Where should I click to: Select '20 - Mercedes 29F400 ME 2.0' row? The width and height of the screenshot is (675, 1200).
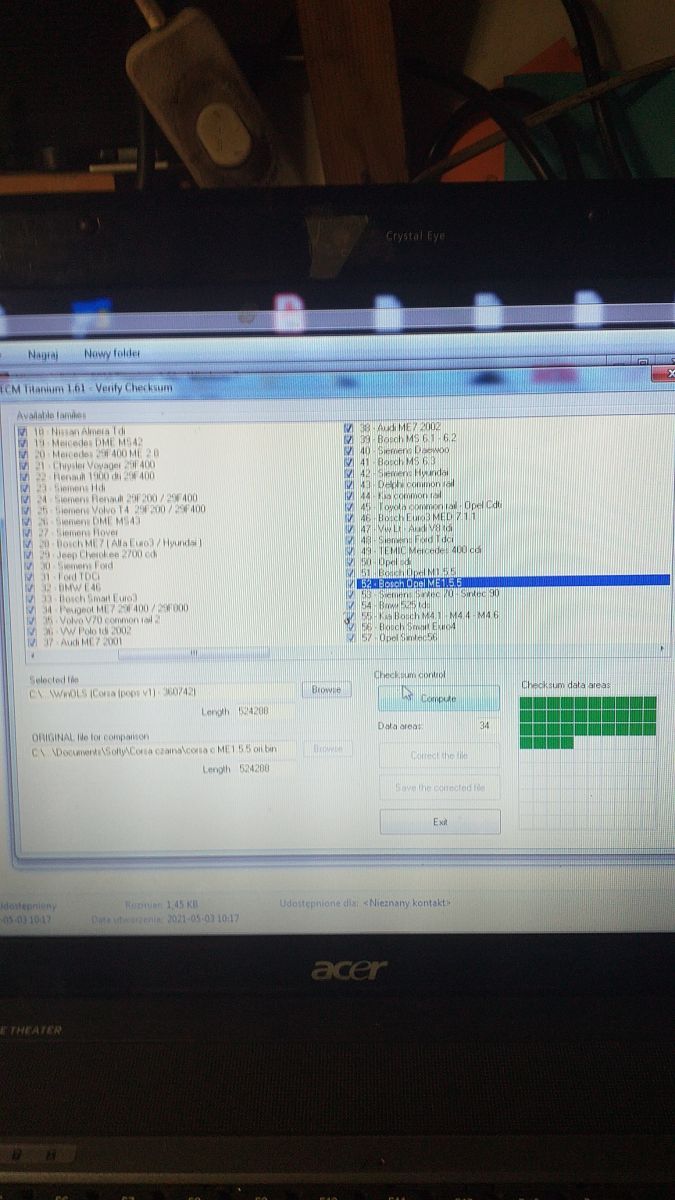click(x=98, y=453)
